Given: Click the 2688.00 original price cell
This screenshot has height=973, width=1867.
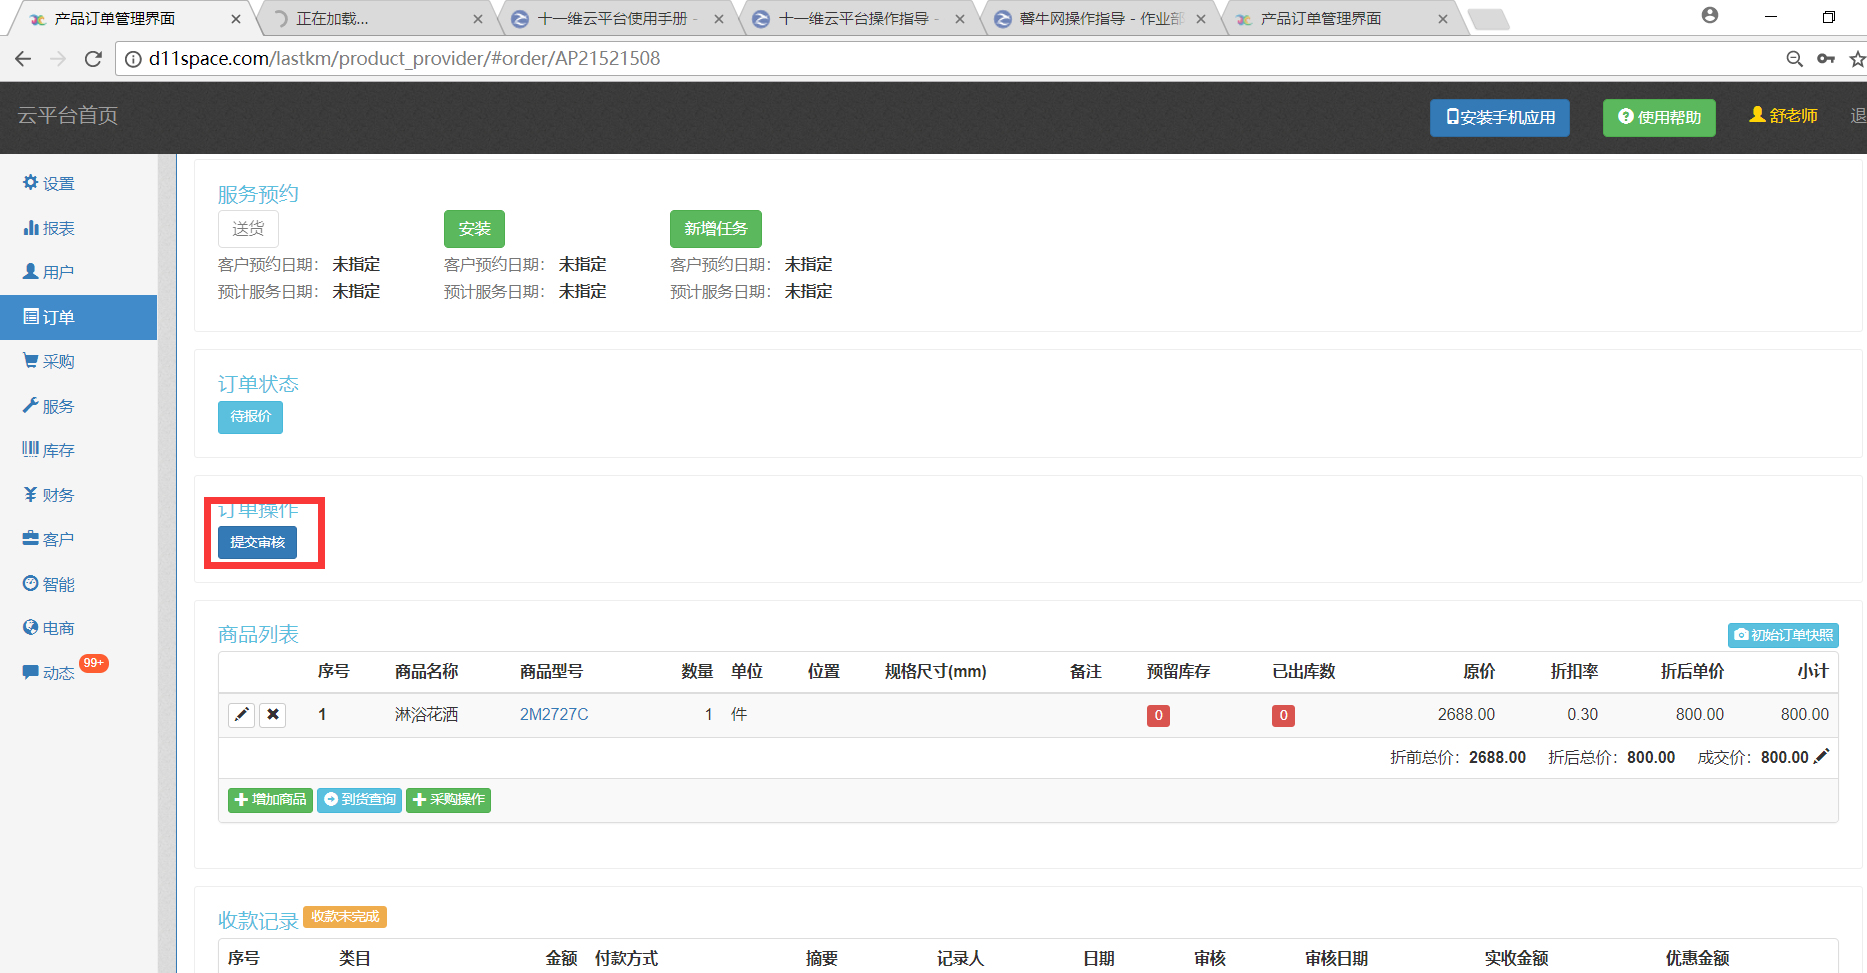Looking at the screenshot, I should (x=1466, y=715).
